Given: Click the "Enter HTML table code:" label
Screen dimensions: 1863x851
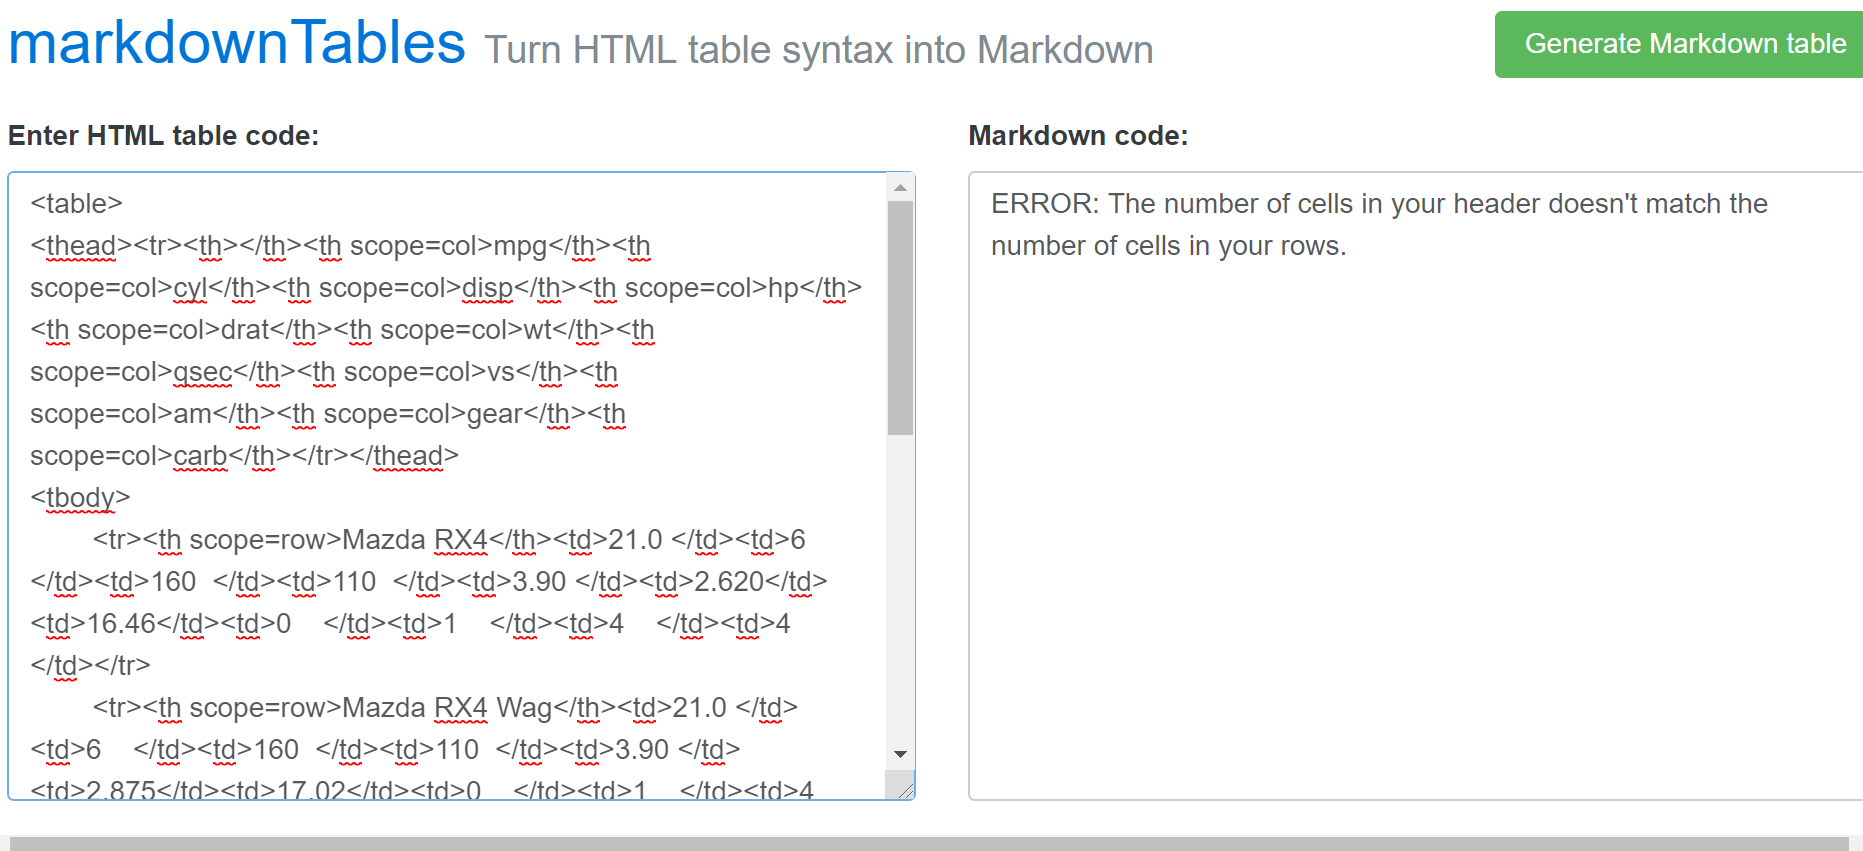Looking at the screenshot, I should click(x=164, y=136).
